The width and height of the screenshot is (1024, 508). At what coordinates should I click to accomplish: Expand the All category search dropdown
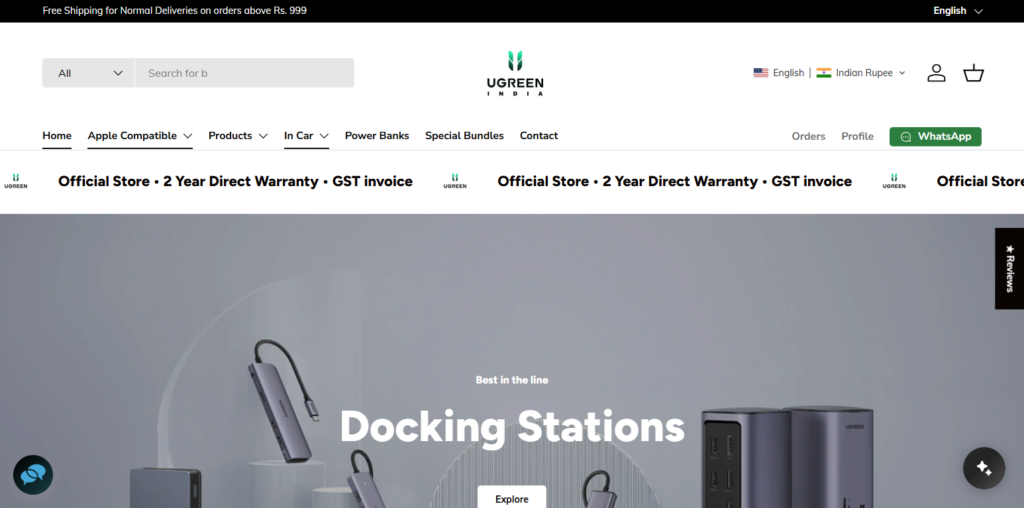88,72
